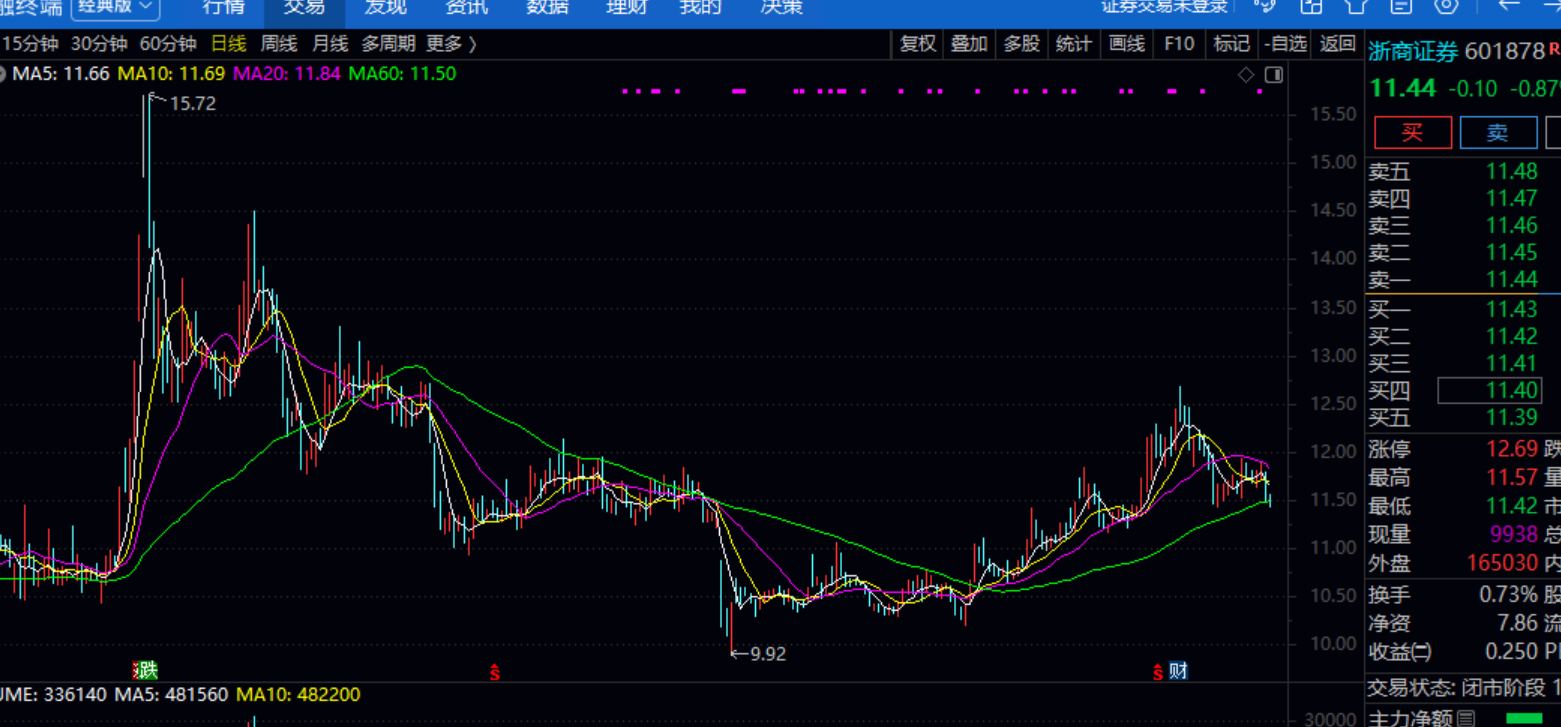This screenshot has height=727, width=1561.
Task: Click 交易状态: 闭市阶段 status
Action: click(x=1457, y=688)
